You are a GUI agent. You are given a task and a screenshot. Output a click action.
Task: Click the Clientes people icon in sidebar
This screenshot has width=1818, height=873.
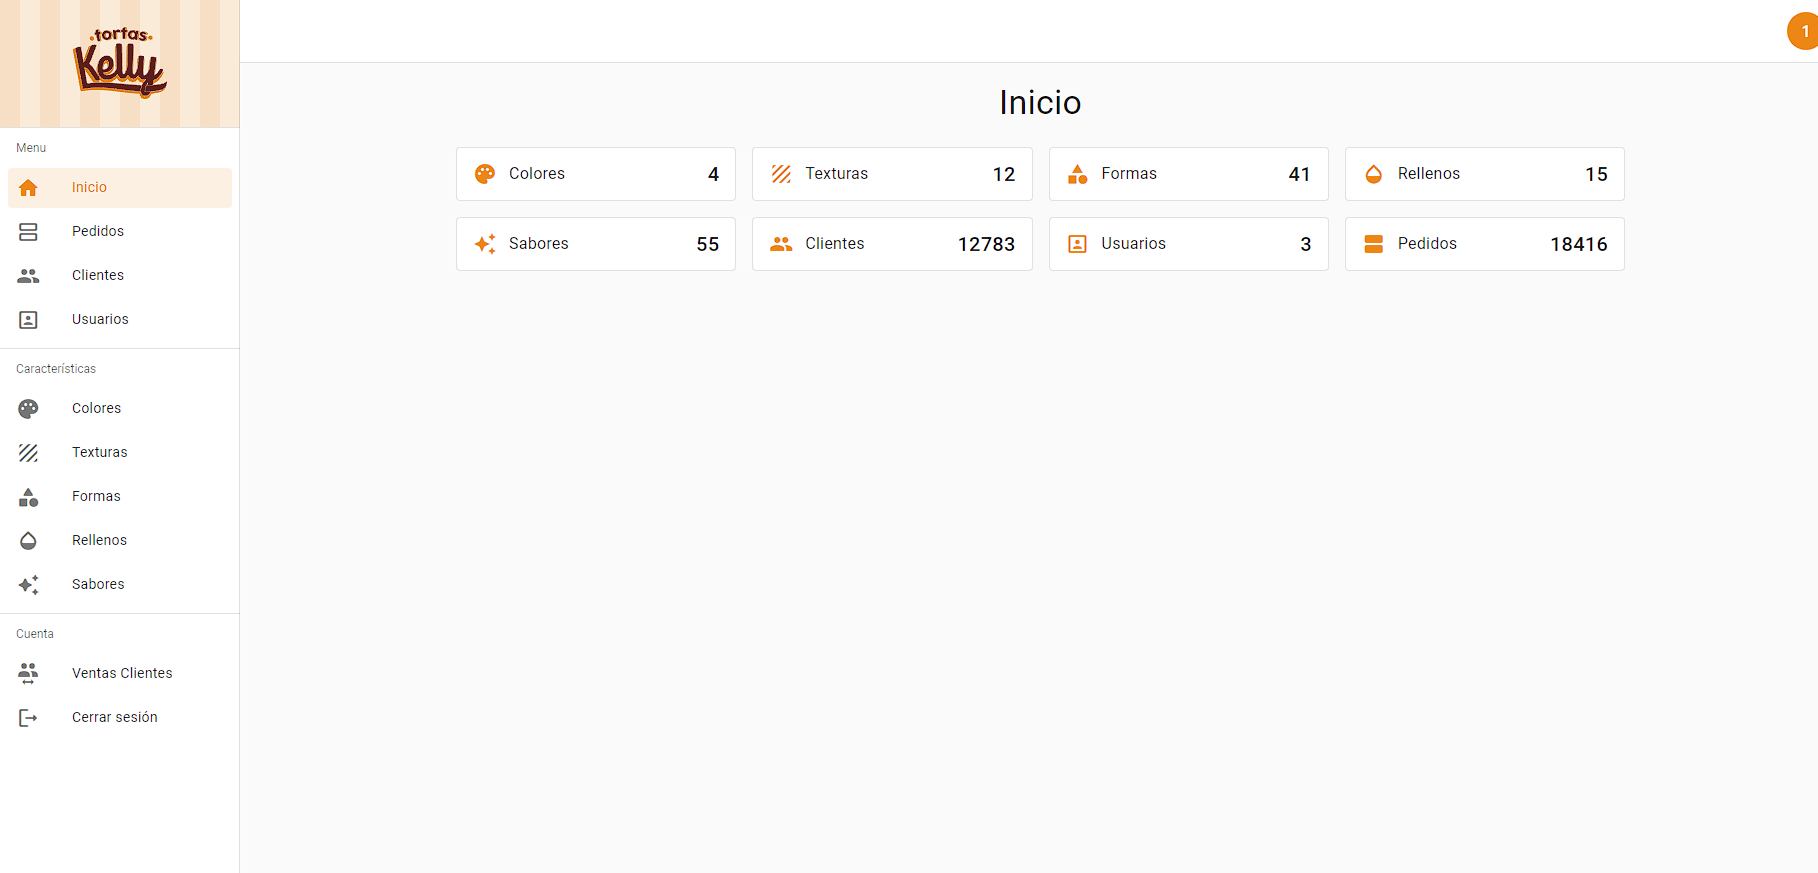pos(28,276)
